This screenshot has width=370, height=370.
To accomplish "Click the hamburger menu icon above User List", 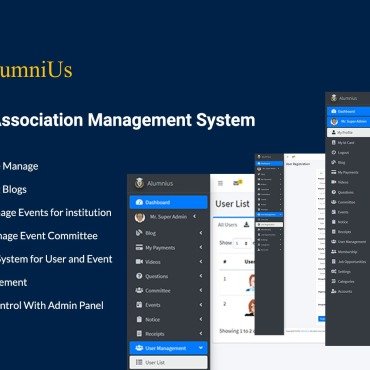I will [220, 183].
